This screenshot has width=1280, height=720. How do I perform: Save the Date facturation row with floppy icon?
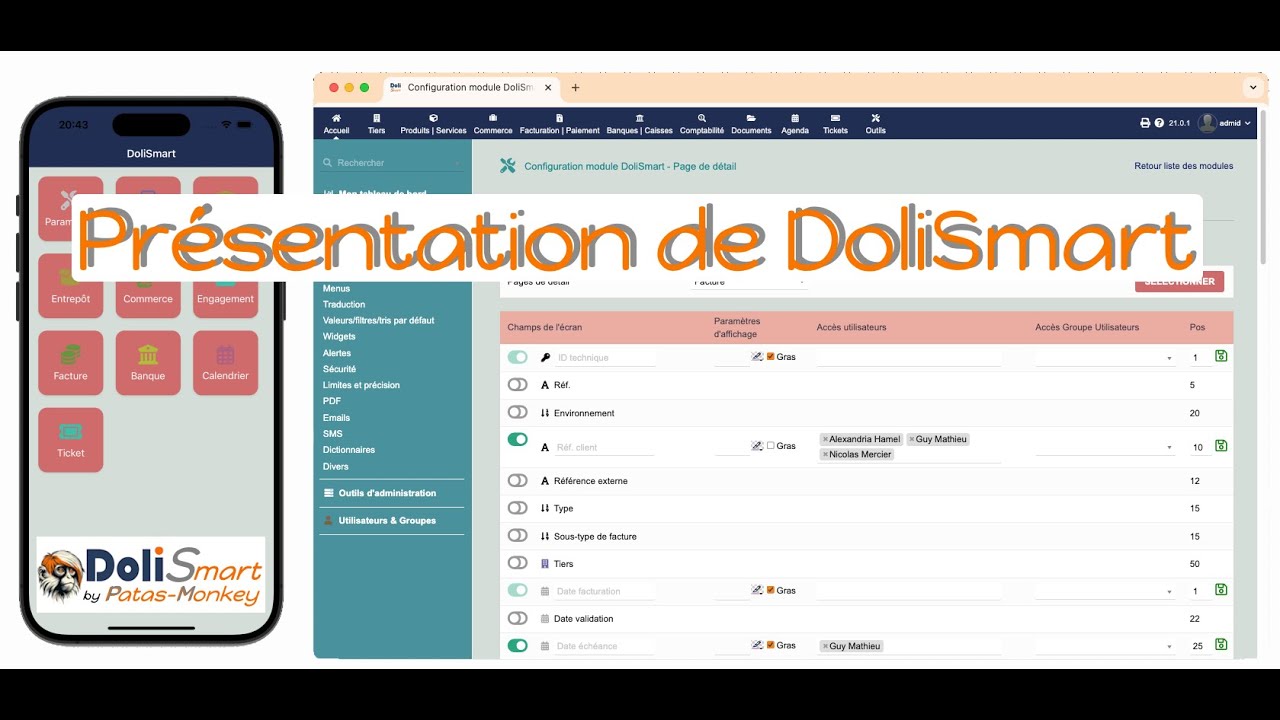click(x=1221, y=590)
